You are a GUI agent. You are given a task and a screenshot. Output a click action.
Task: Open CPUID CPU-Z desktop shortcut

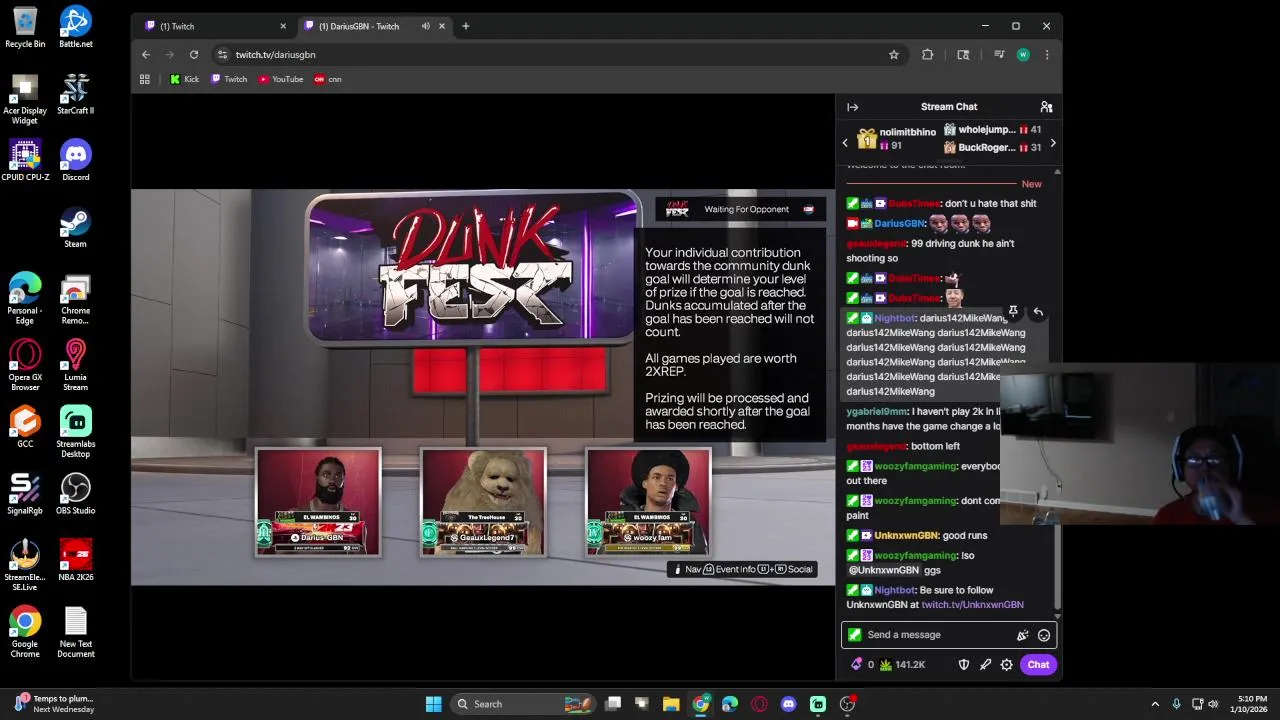(x=25, y=160)
